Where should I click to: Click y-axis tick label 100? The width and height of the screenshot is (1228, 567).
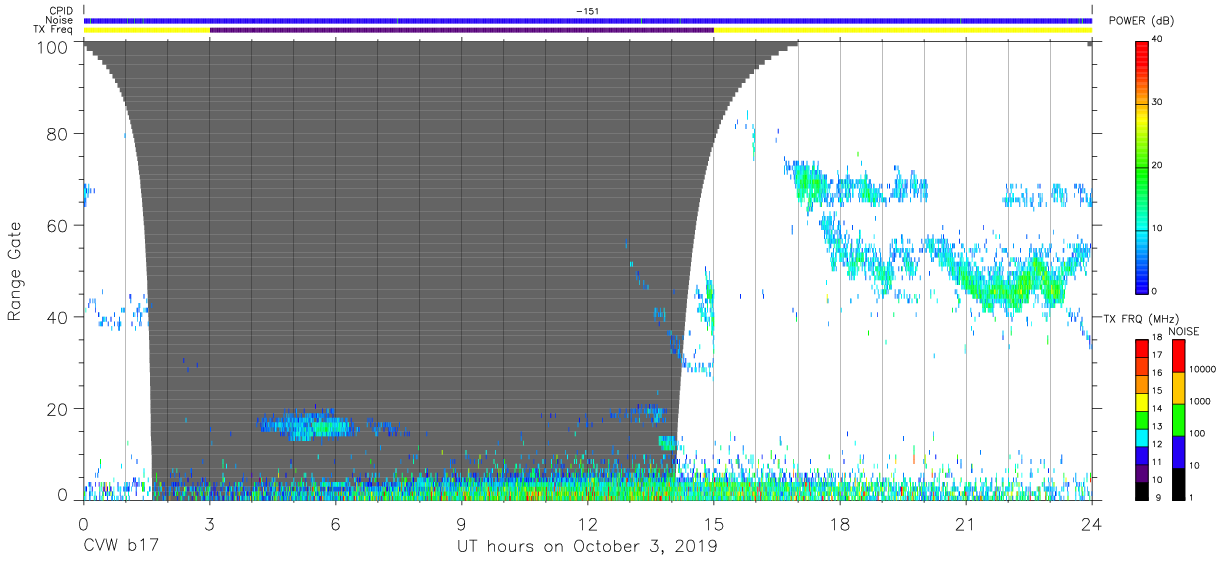(54, 47)
